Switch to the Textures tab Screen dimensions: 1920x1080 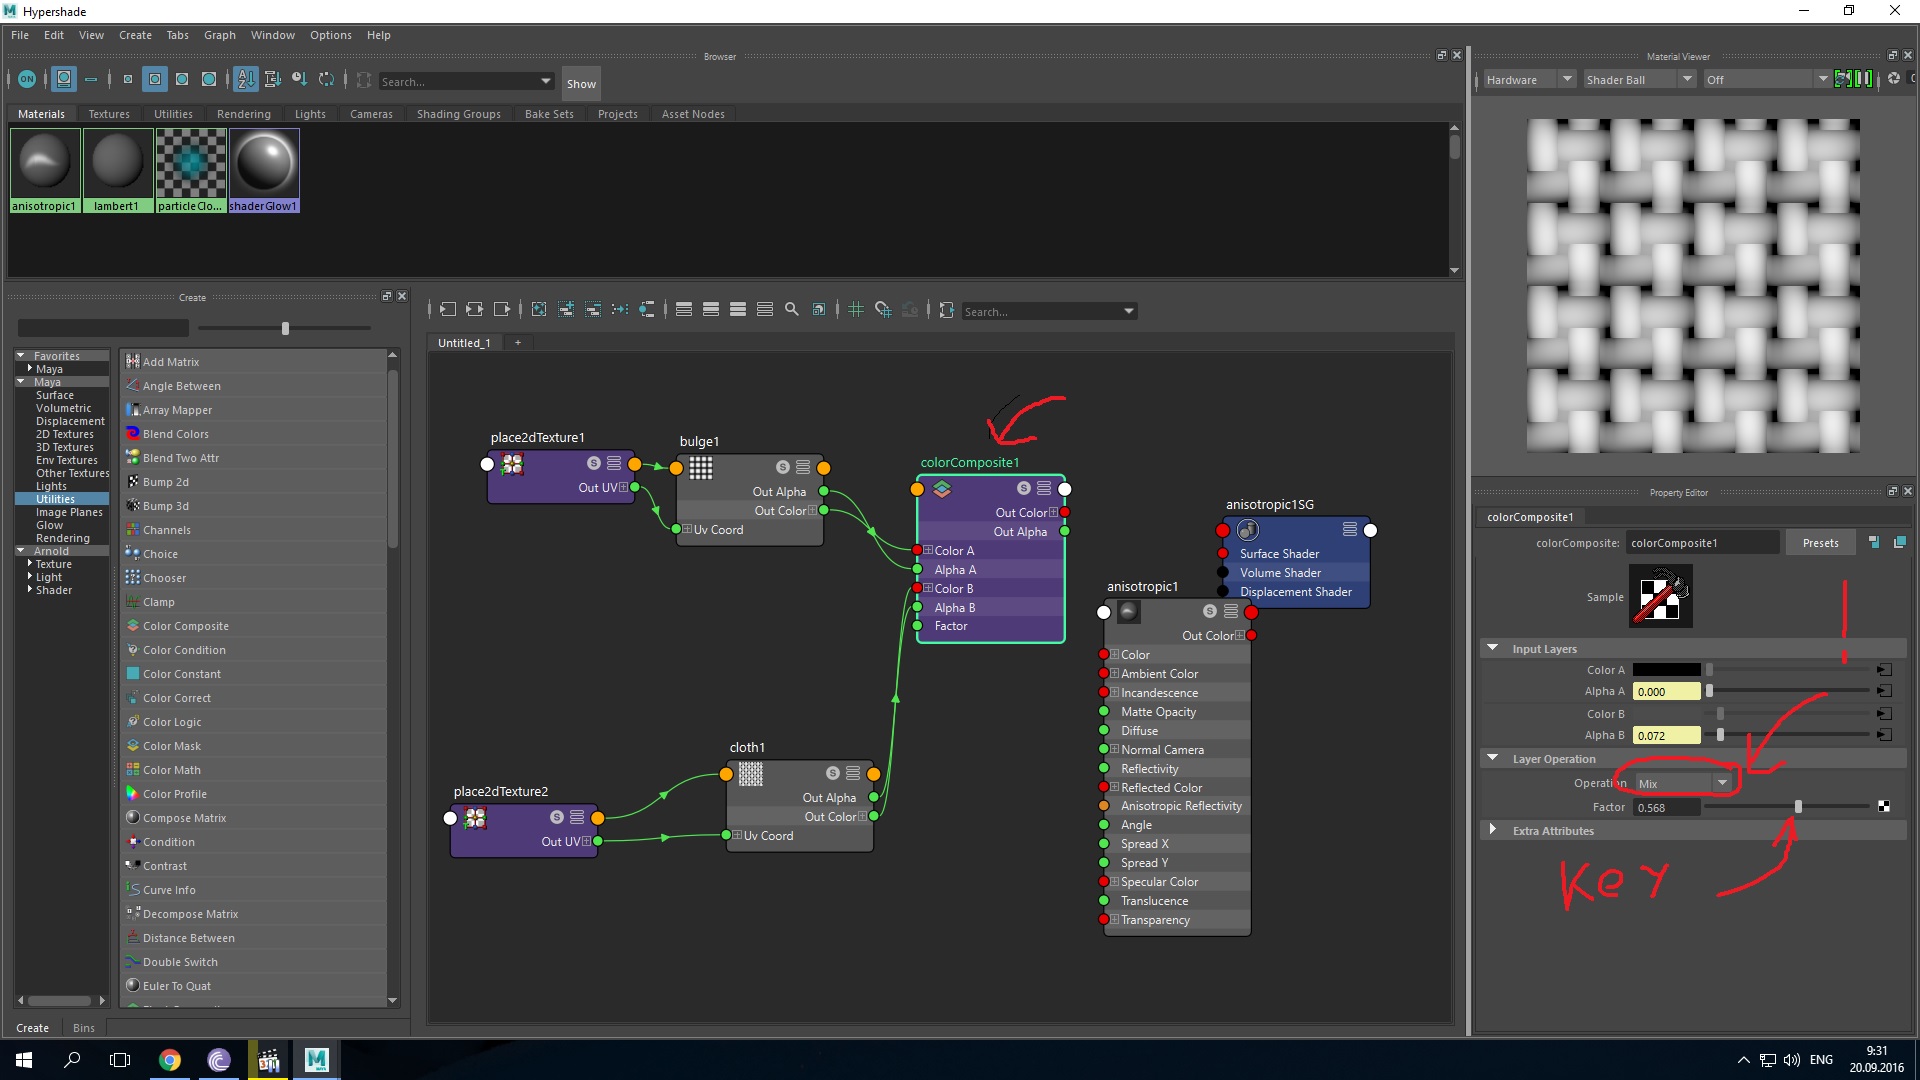pyautogui.click(x=109, y=114)
